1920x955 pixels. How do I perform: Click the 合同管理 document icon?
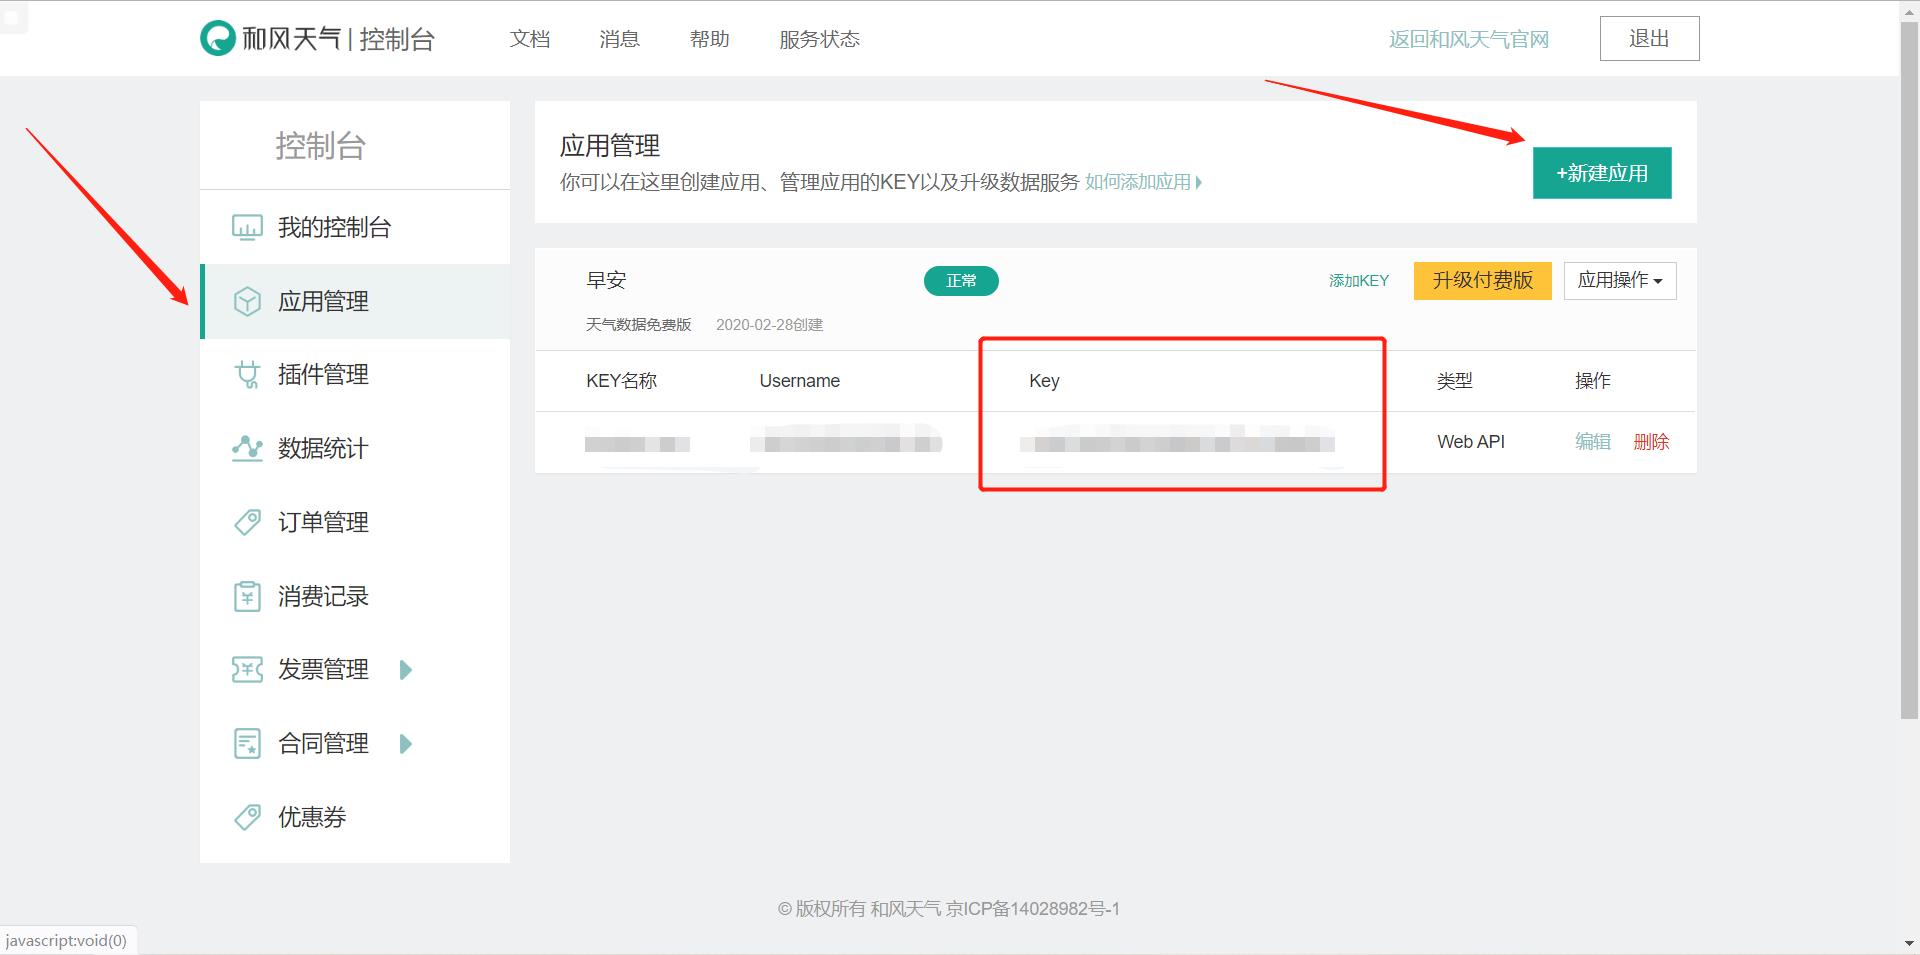pos(247,743)
